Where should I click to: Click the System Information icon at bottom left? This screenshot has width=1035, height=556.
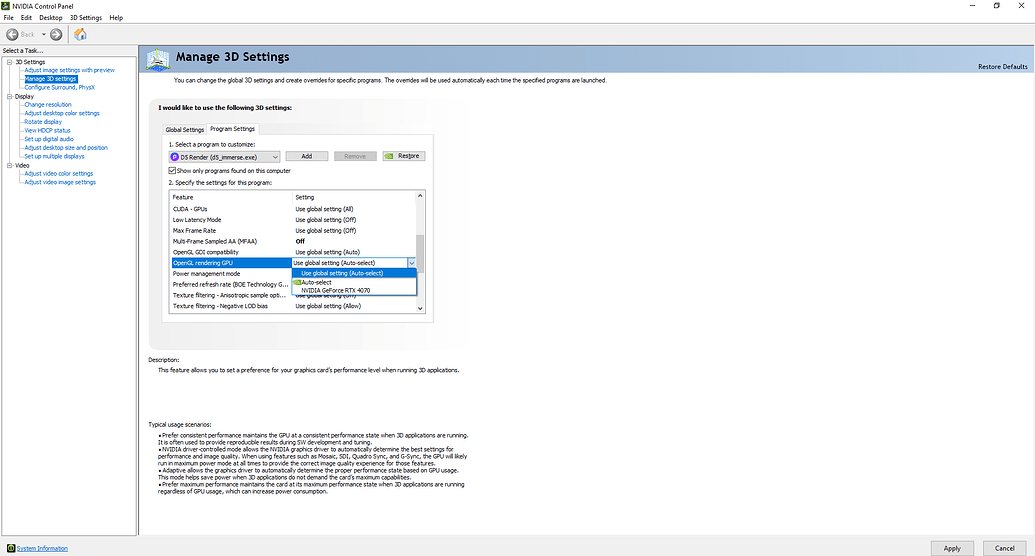11,548
